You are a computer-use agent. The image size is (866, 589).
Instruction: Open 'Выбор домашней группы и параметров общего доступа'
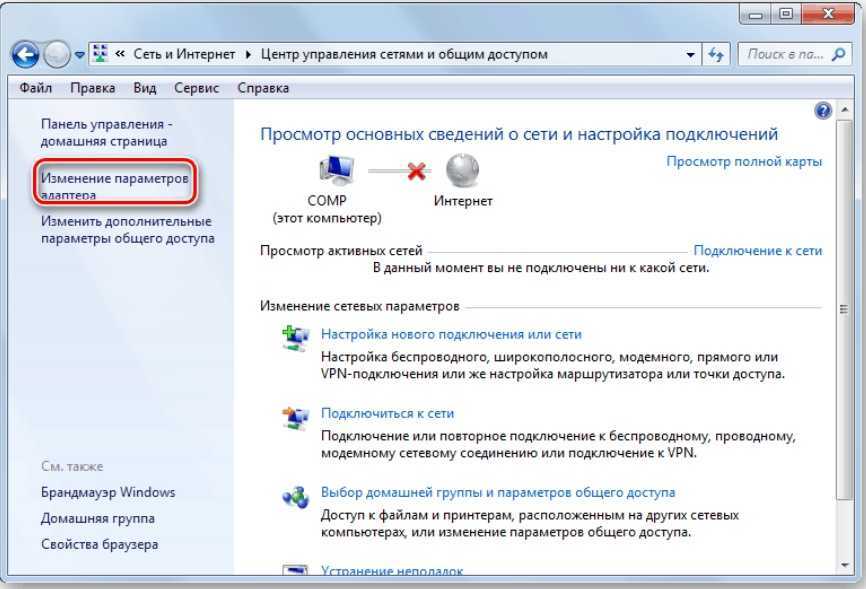coord(498,492)
